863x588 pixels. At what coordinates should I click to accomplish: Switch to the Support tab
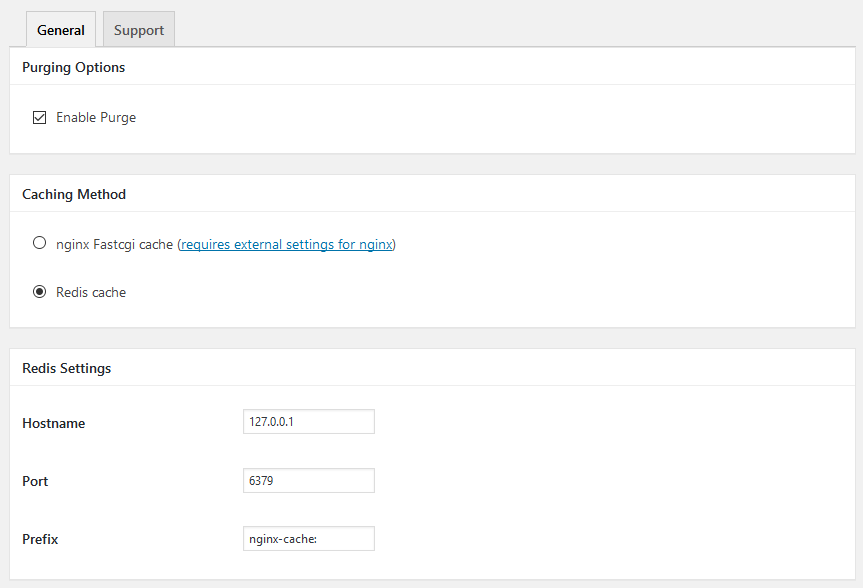point(139,30)
